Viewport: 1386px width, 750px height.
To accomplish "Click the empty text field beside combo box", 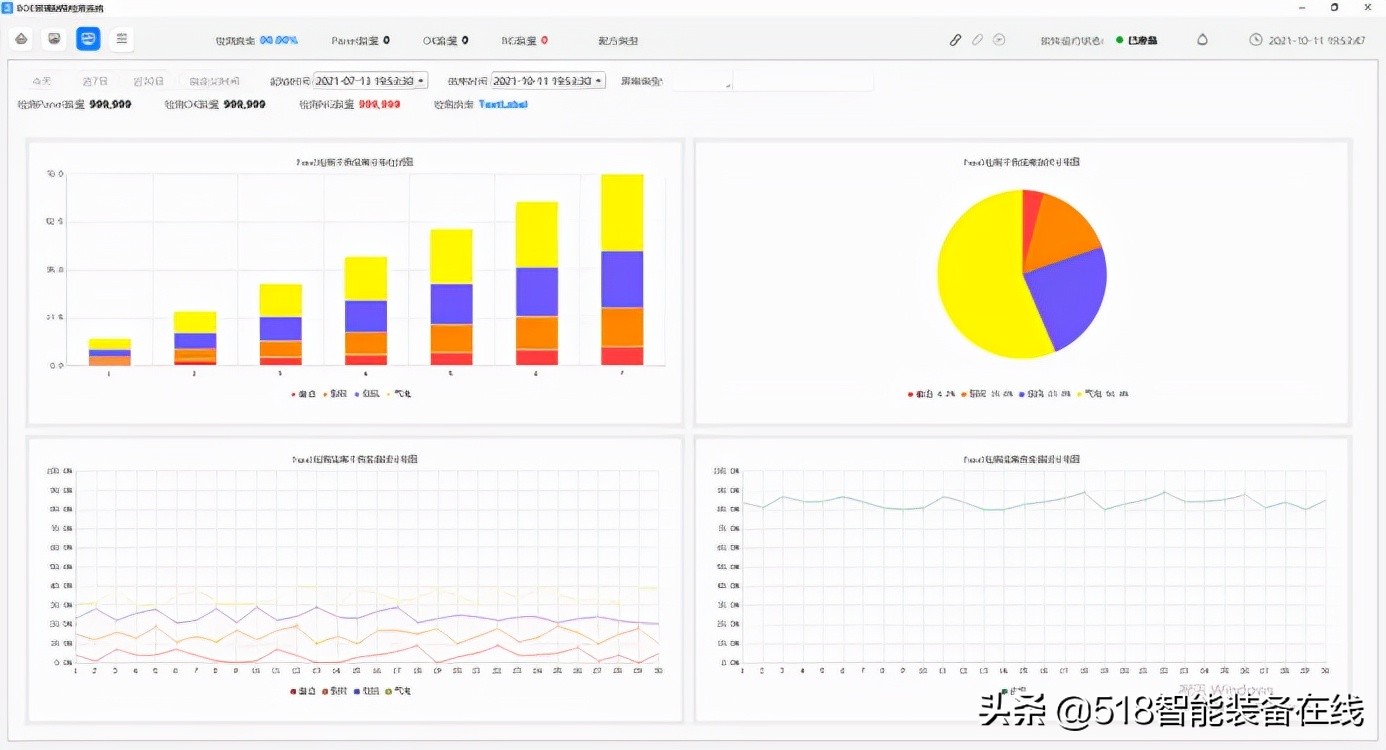I will [803, 81].
